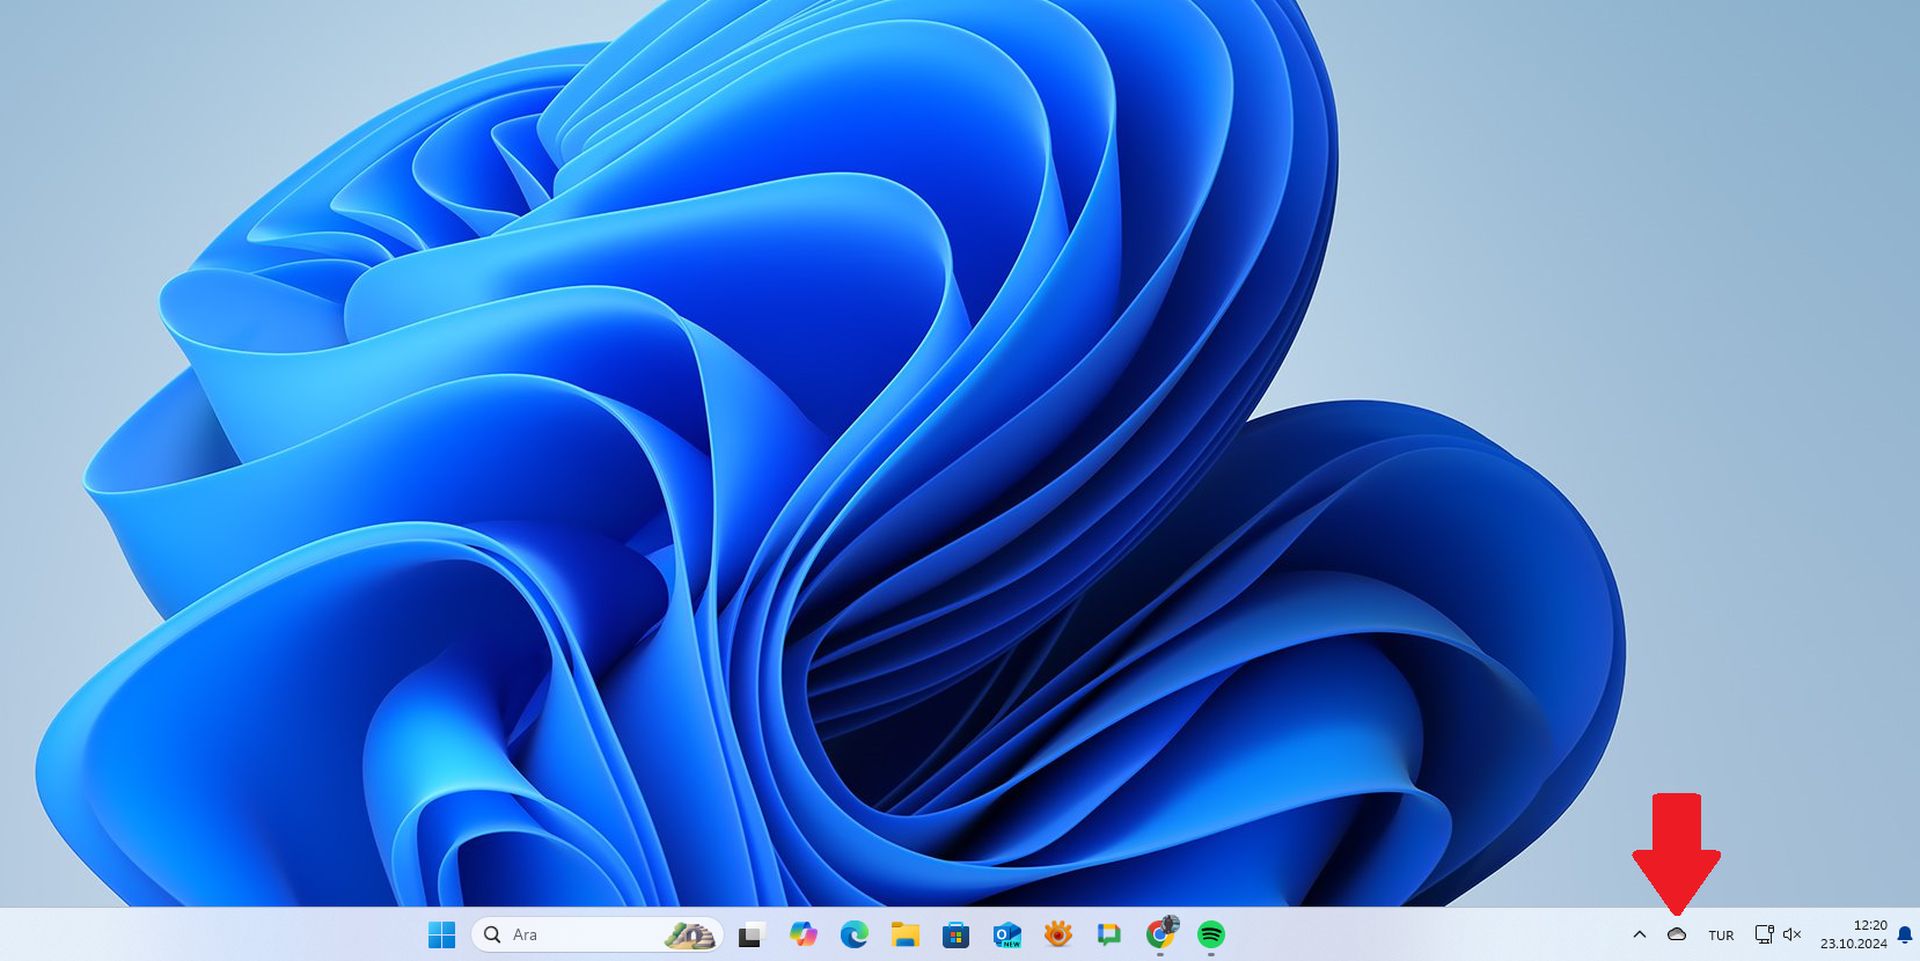The height and width of the screenshot is (961, 1920).
Task: Open File Explorer from the taskbar
Action: 905,935
